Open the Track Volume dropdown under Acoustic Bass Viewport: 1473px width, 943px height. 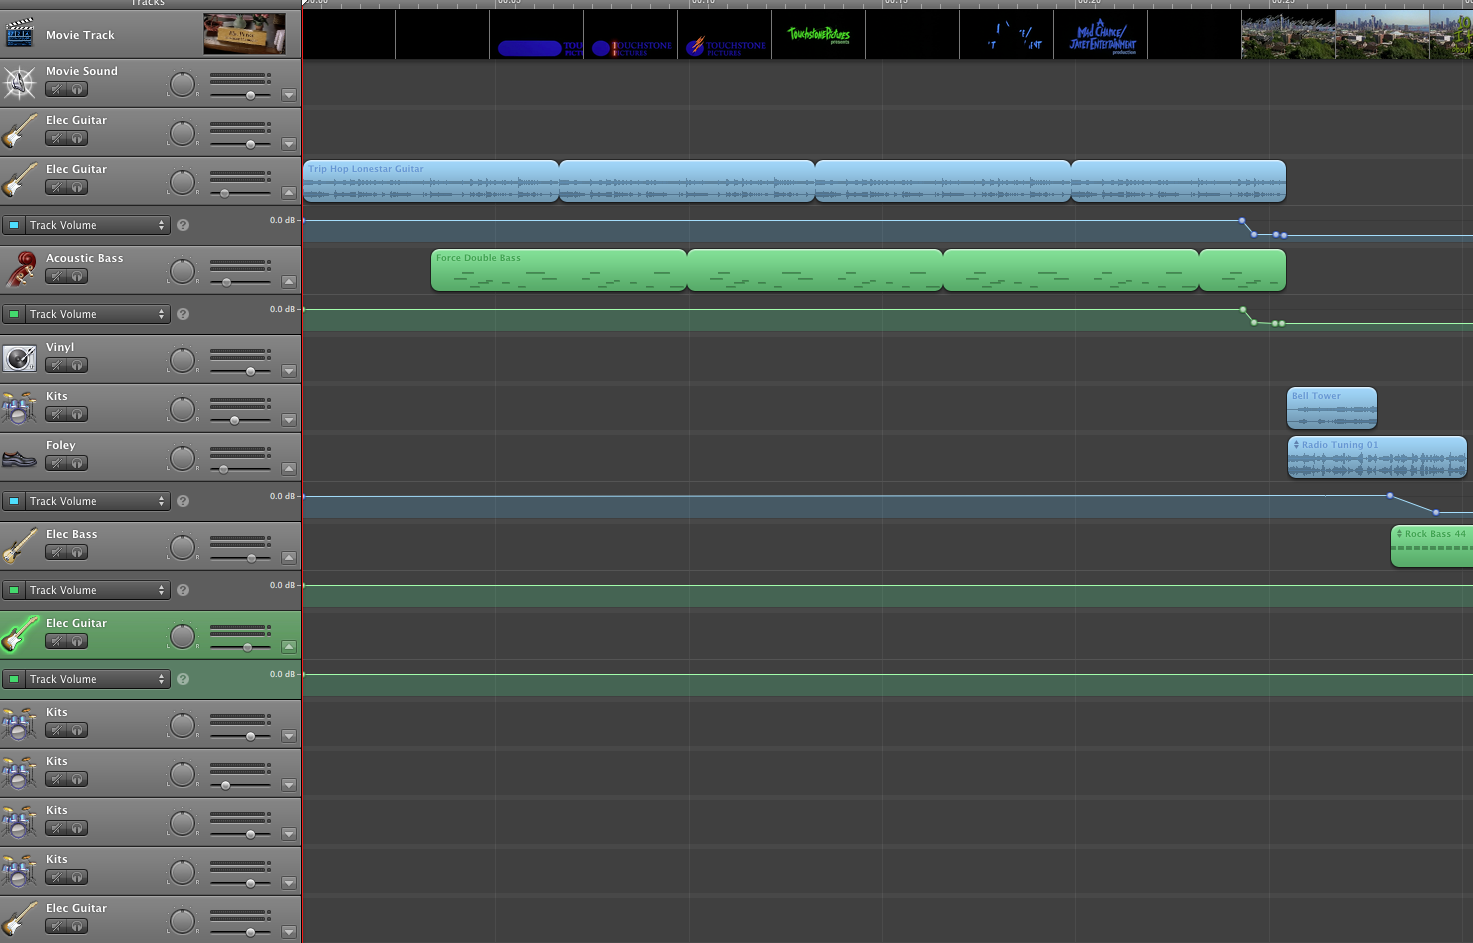(x=97, y=314)
